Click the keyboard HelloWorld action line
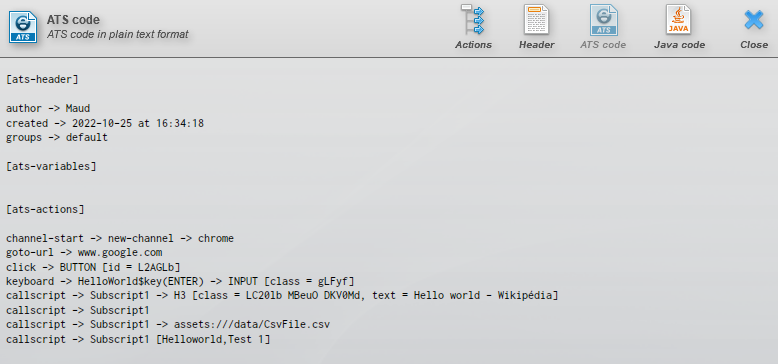Viewport: 778px width, 364px height. tap(180, 282)
